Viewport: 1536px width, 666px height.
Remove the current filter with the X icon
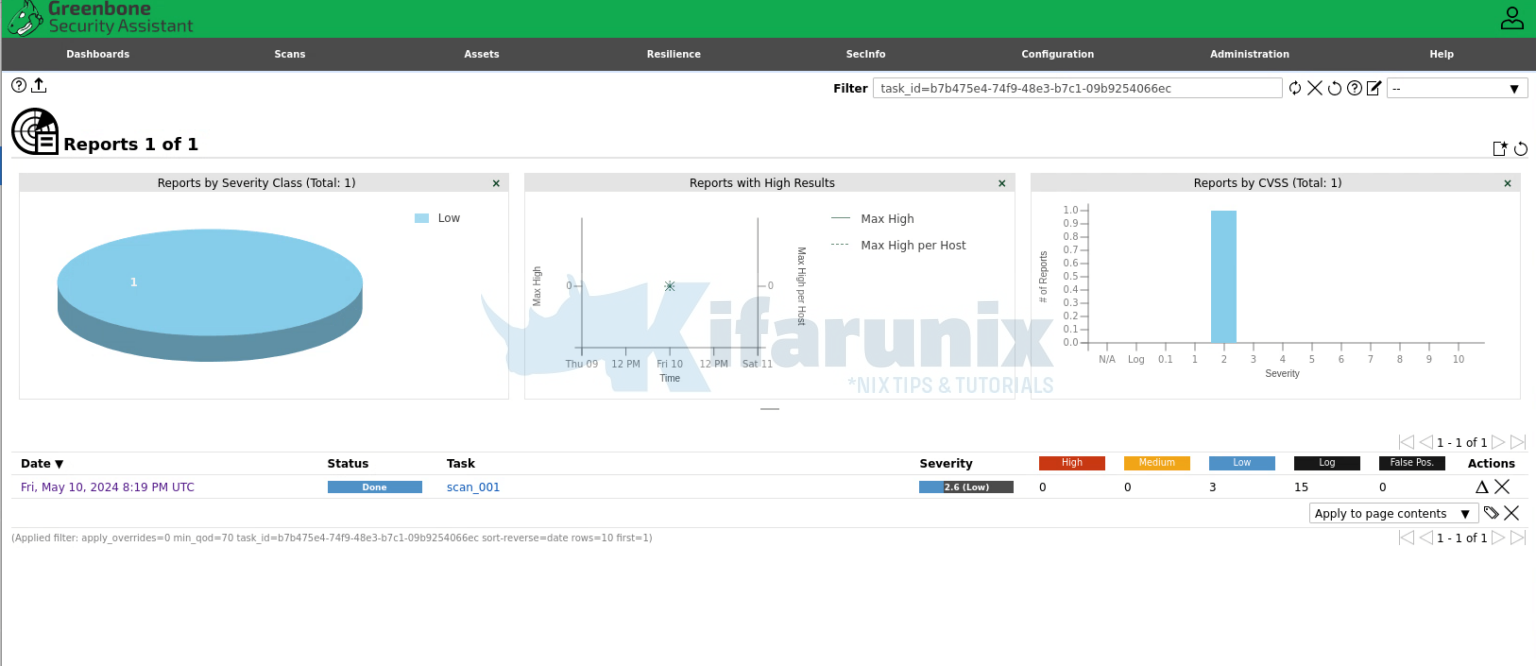(1314, 88)
